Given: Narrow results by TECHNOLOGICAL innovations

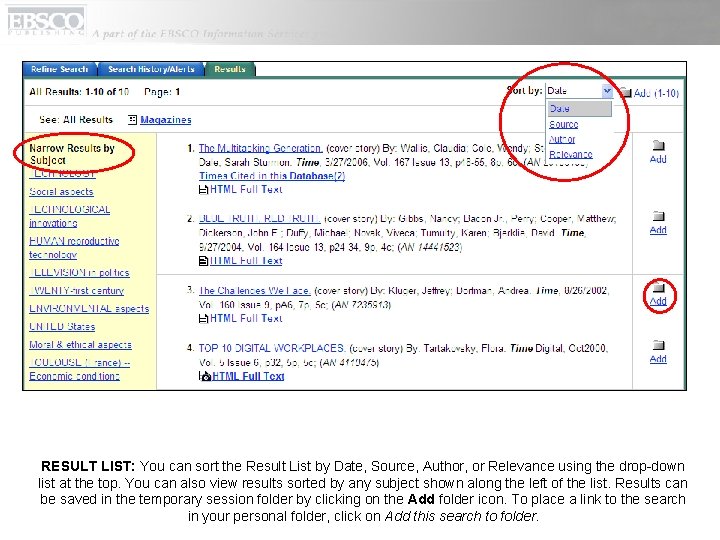Looking at the screenshot, I should click(x=69, y=216).
